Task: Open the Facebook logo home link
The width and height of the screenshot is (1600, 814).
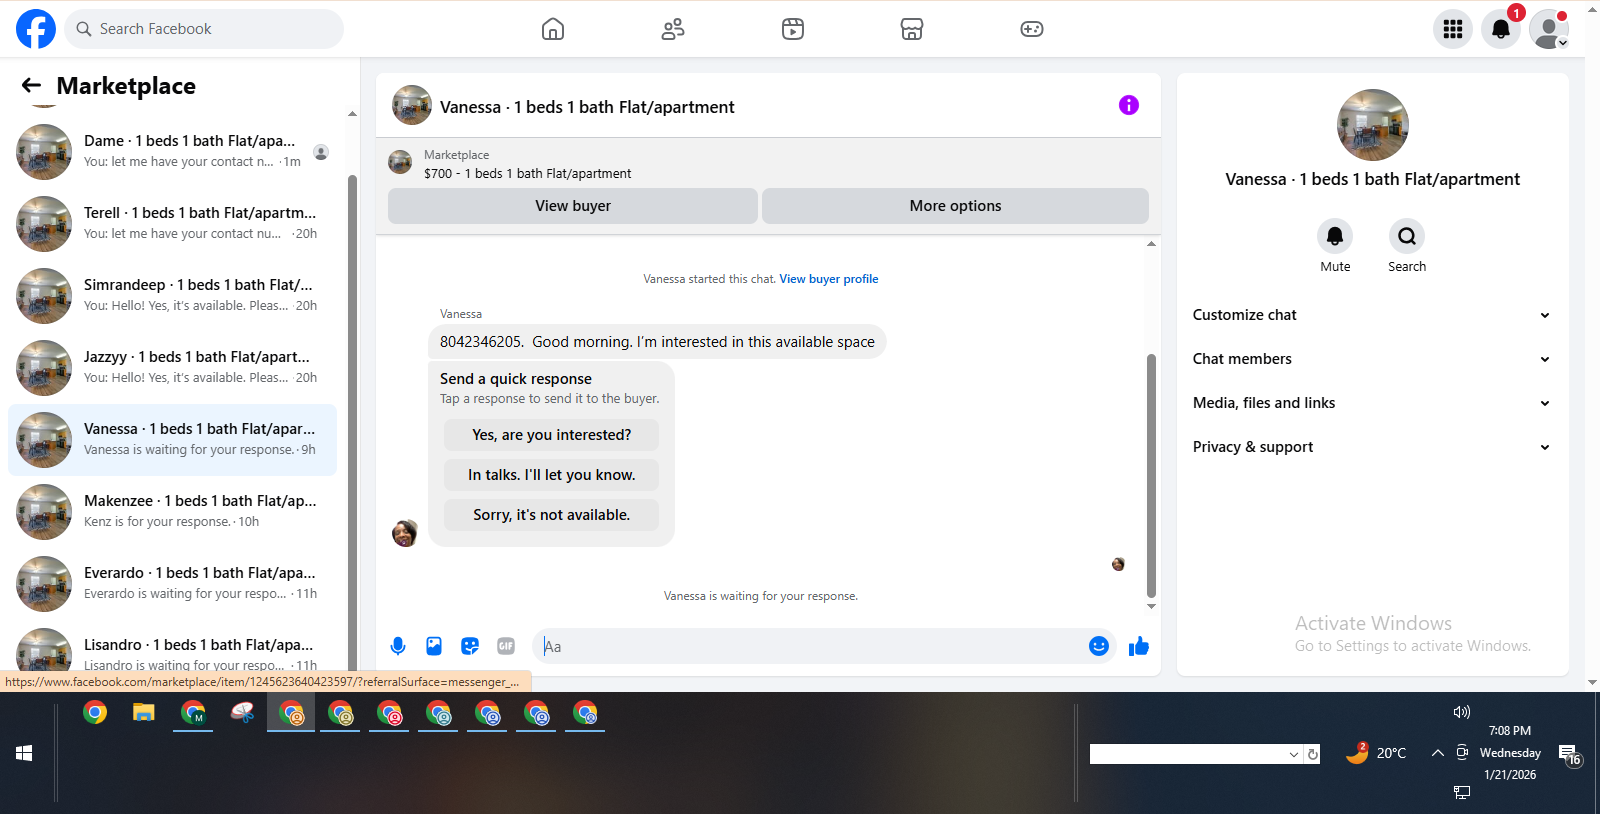Action: pos(36,29)
